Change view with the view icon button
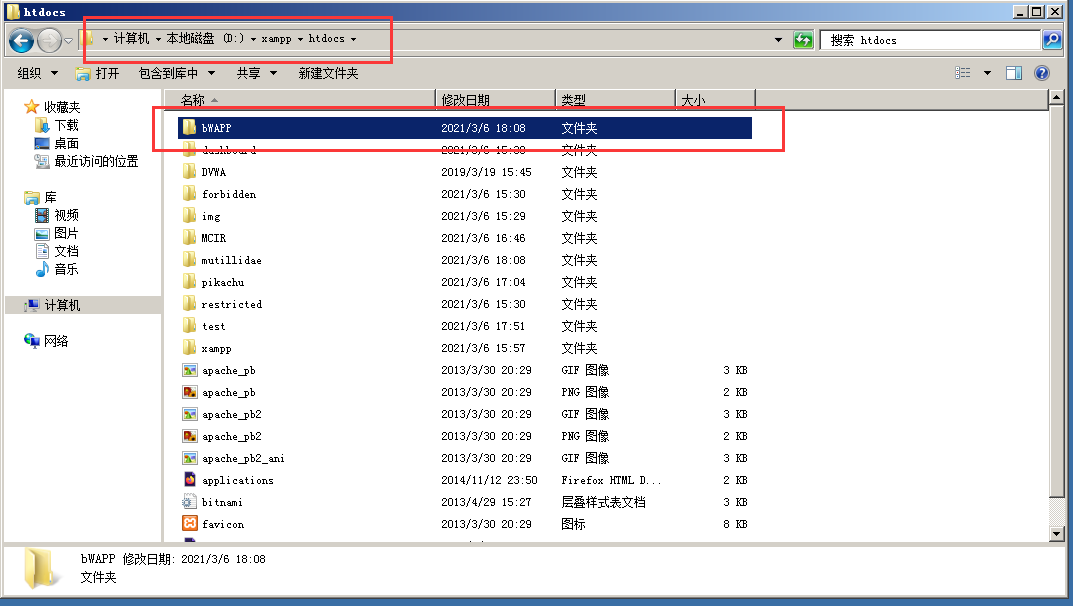The height and width of the screenshot is (606, 1073). pos(963,73)
